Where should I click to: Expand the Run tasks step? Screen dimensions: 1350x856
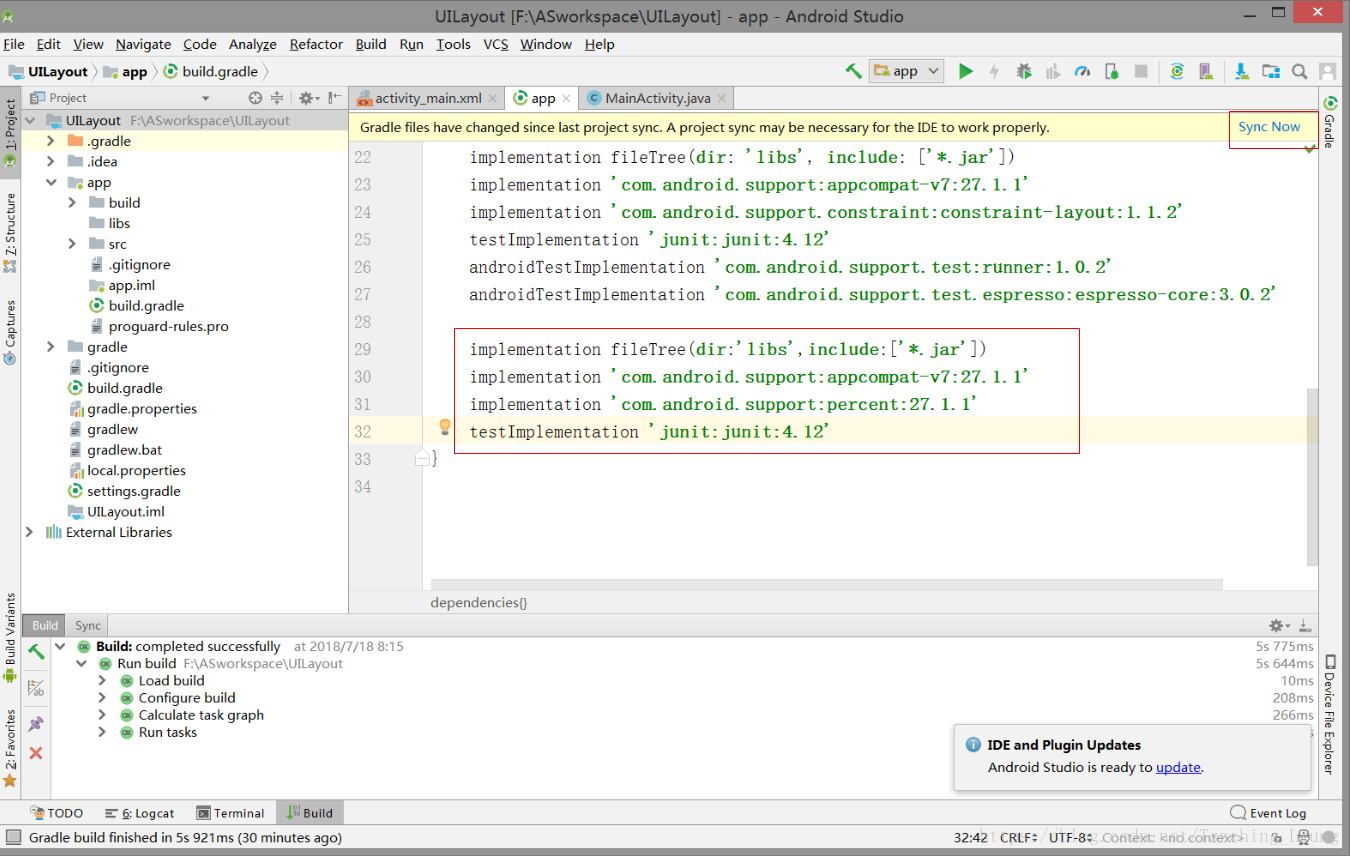click(x=102, y=732)
